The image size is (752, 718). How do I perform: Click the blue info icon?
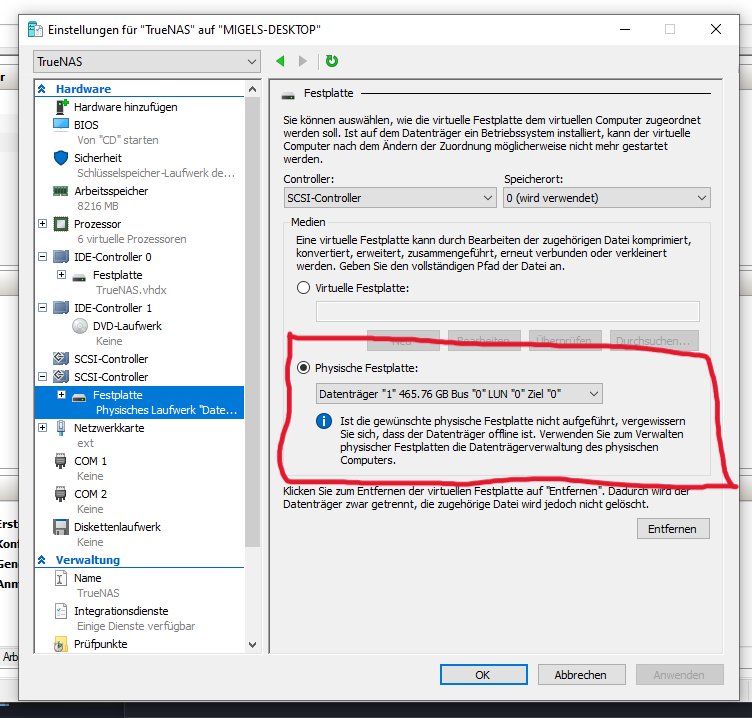(324, 421)
